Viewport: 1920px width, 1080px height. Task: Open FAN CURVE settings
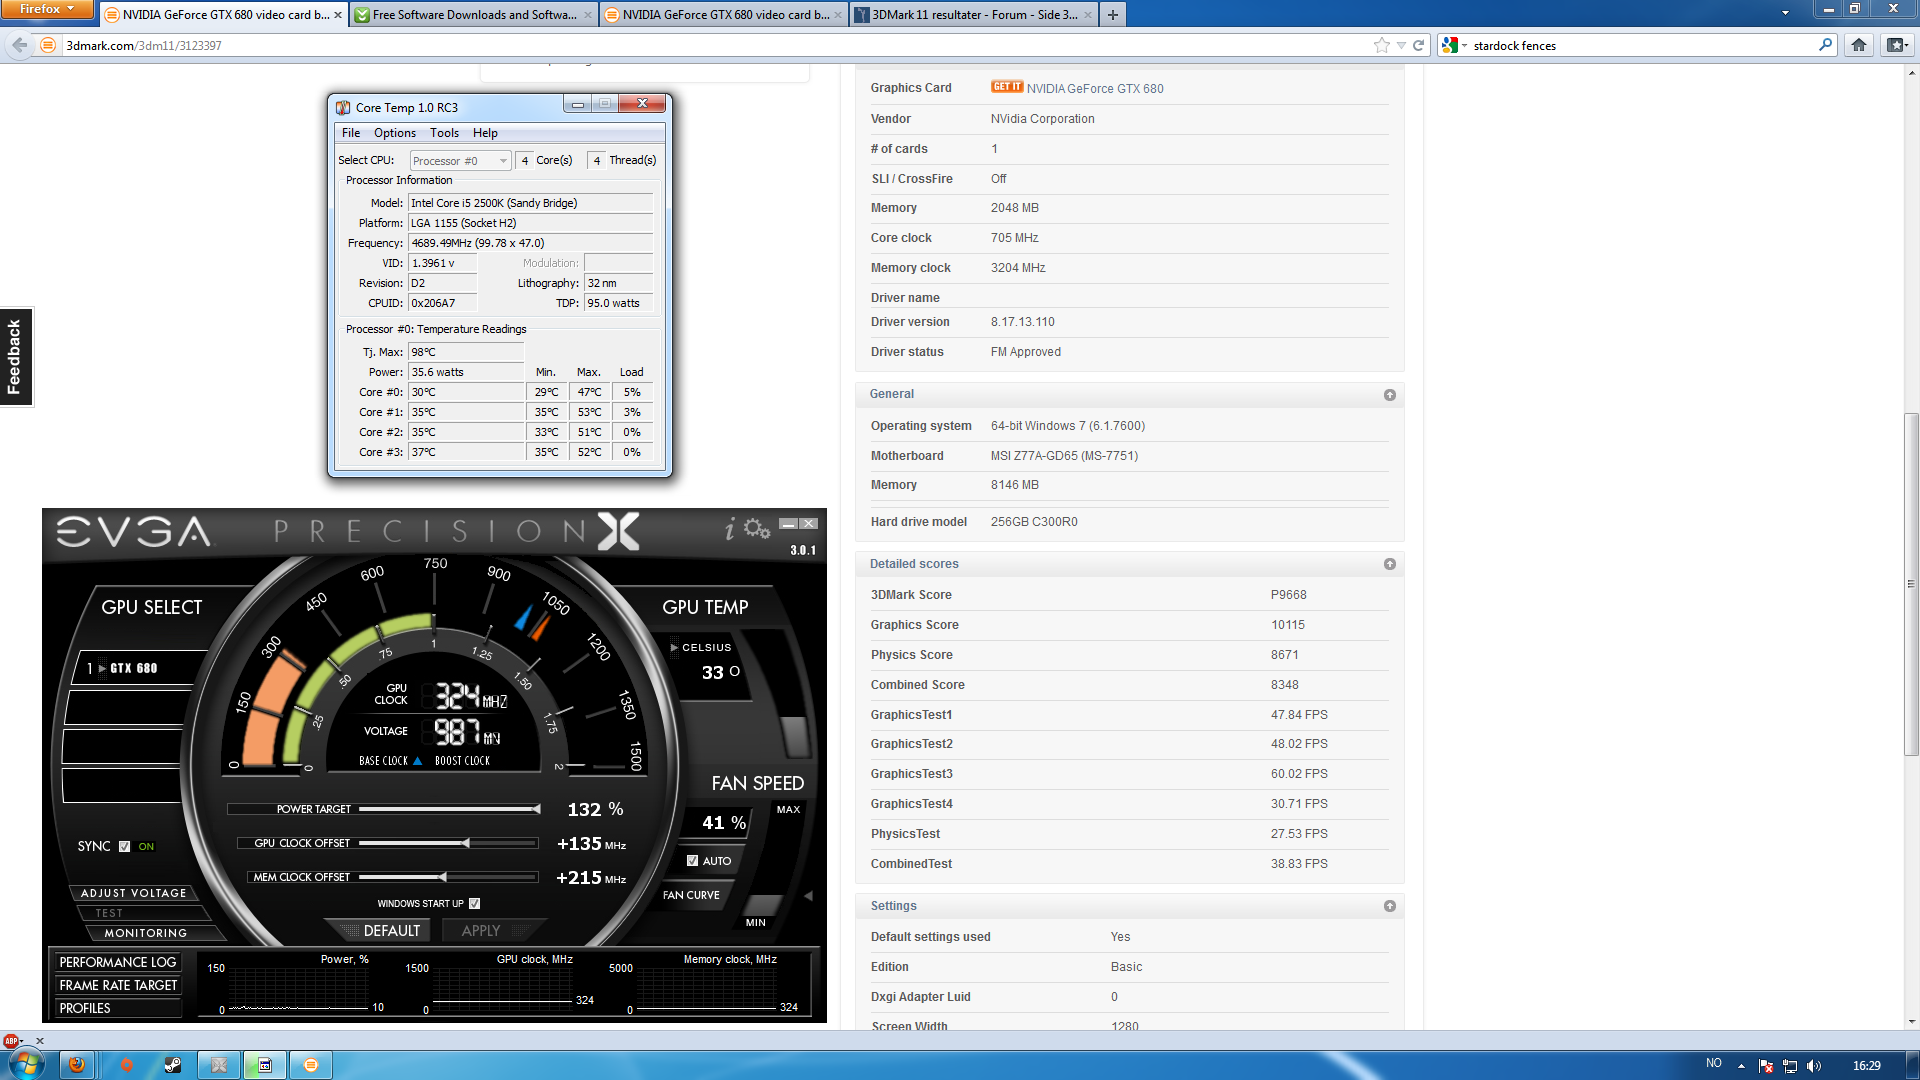click(x=691, y=895)
